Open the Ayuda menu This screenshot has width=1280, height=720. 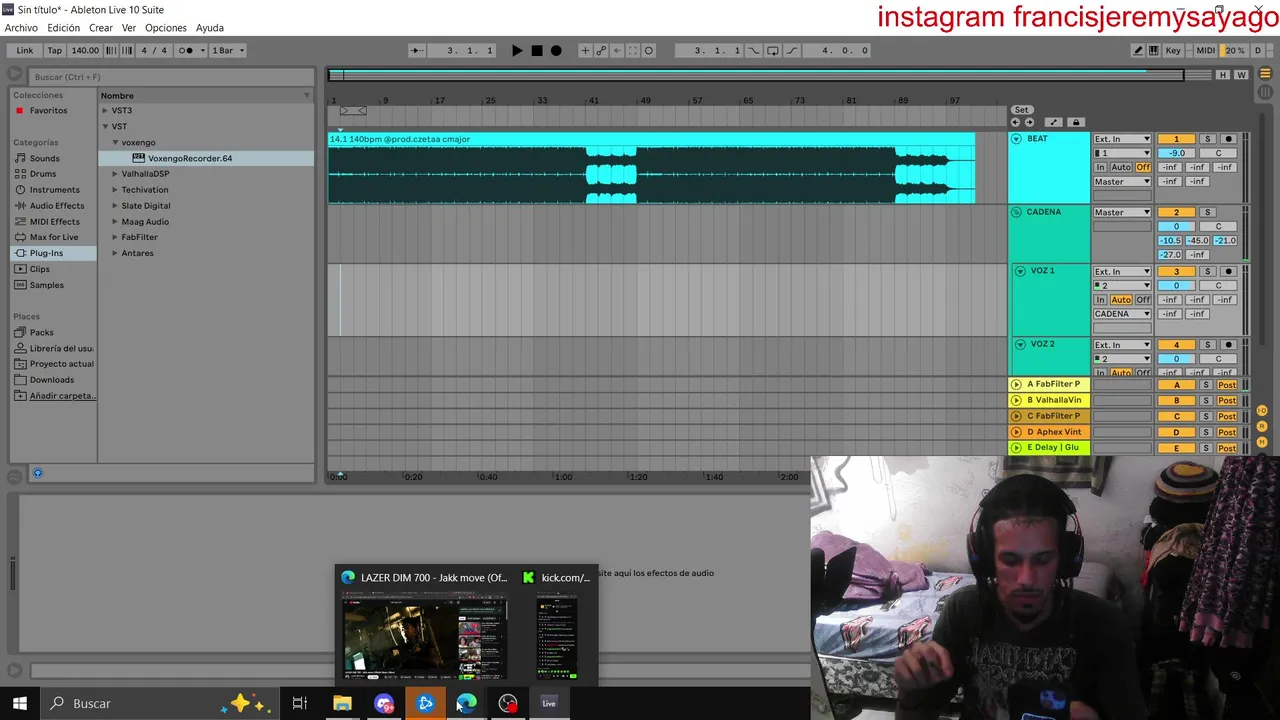coord(210,28)
